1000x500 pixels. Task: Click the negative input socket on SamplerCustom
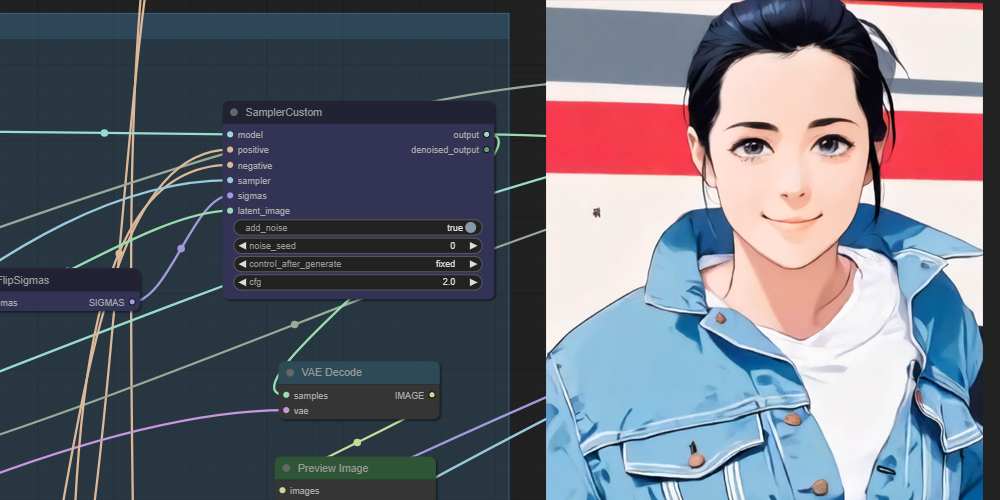pyautogui.click(x=230, y=165)
